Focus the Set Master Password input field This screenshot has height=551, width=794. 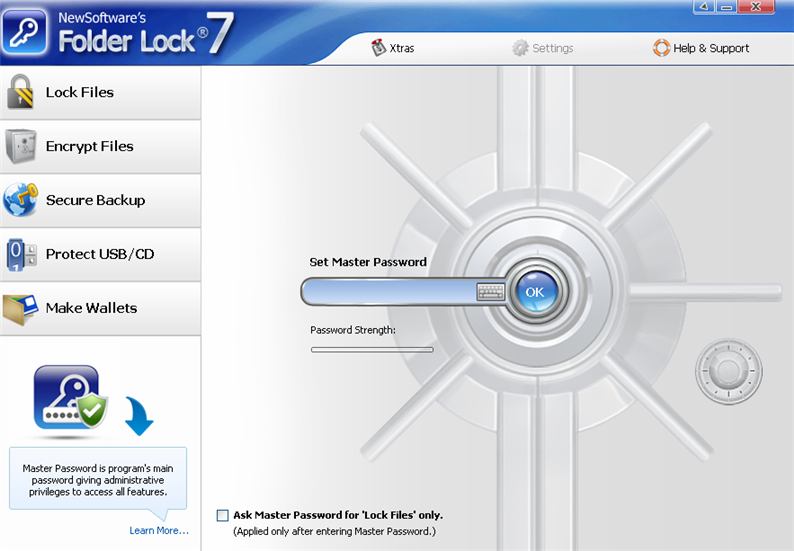point(389,292)
